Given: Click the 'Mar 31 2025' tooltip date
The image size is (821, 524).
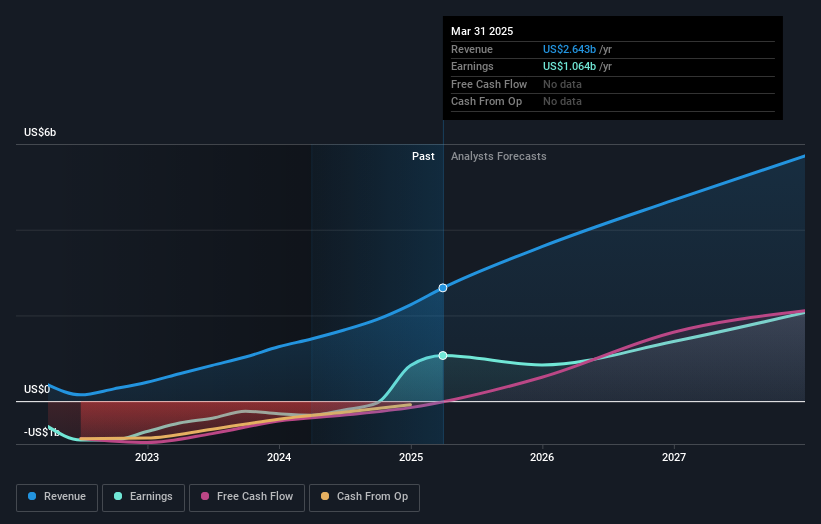Looking at the screenshot, I should click(x=482, y=31).
